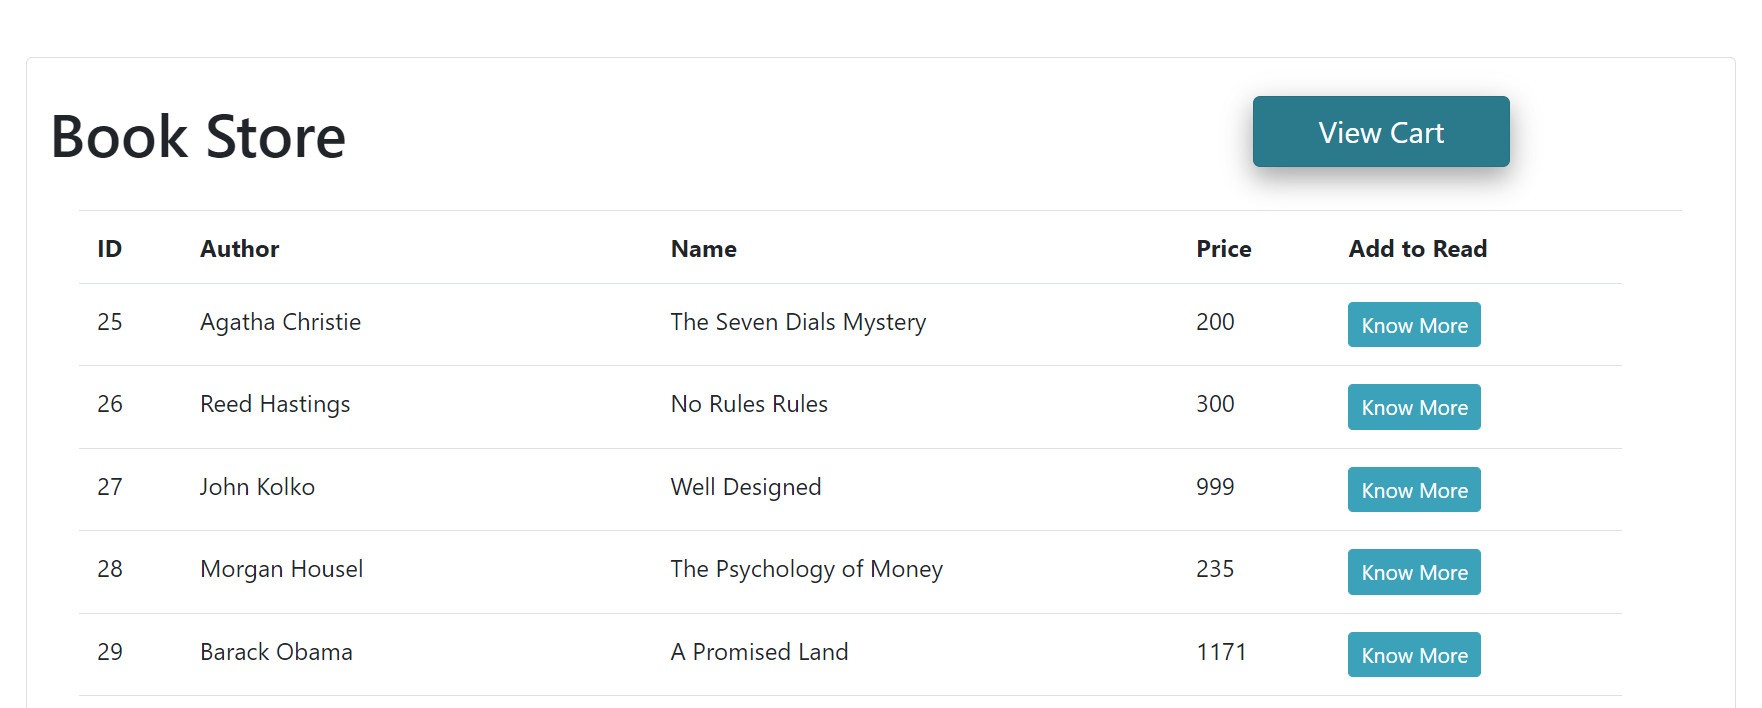Image resolution: width=1762 pixels, height=708 pixels.
Task: Select the Barack Obama author cell
Action: (276, 652)
